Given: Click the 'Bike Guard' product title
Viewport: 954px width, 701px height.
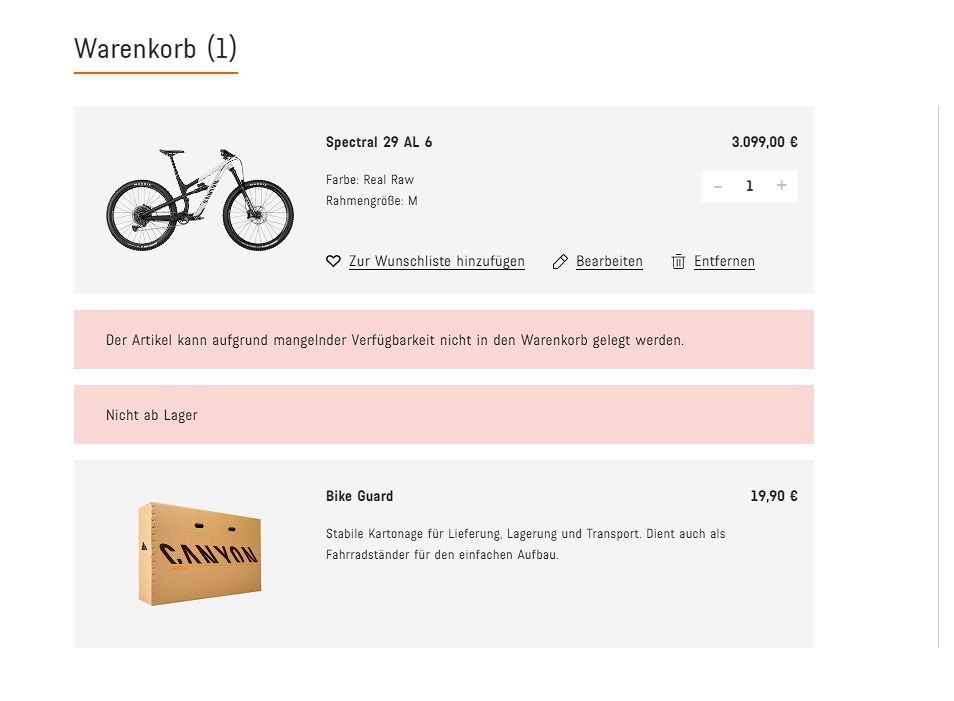Looking at the screenshot, I should click(x=359, y=496).
